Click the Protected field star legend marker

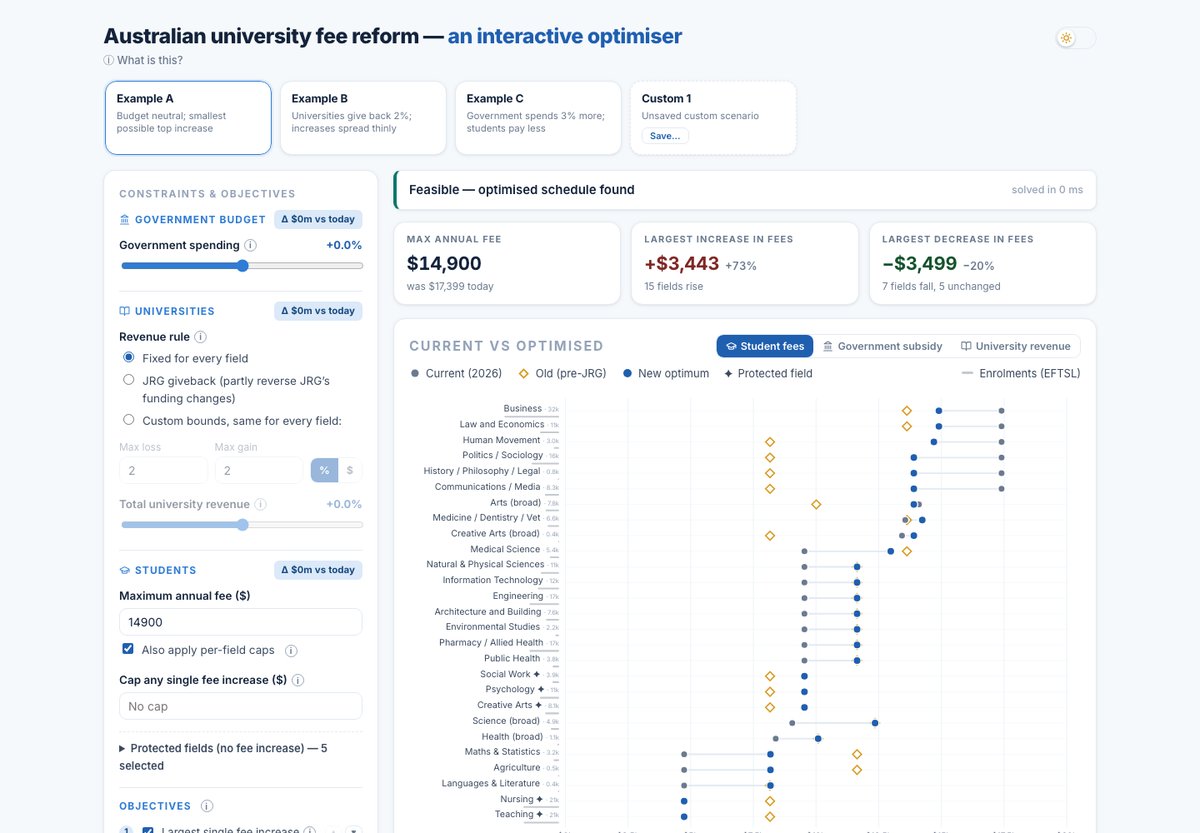click(x=727, y=373)
